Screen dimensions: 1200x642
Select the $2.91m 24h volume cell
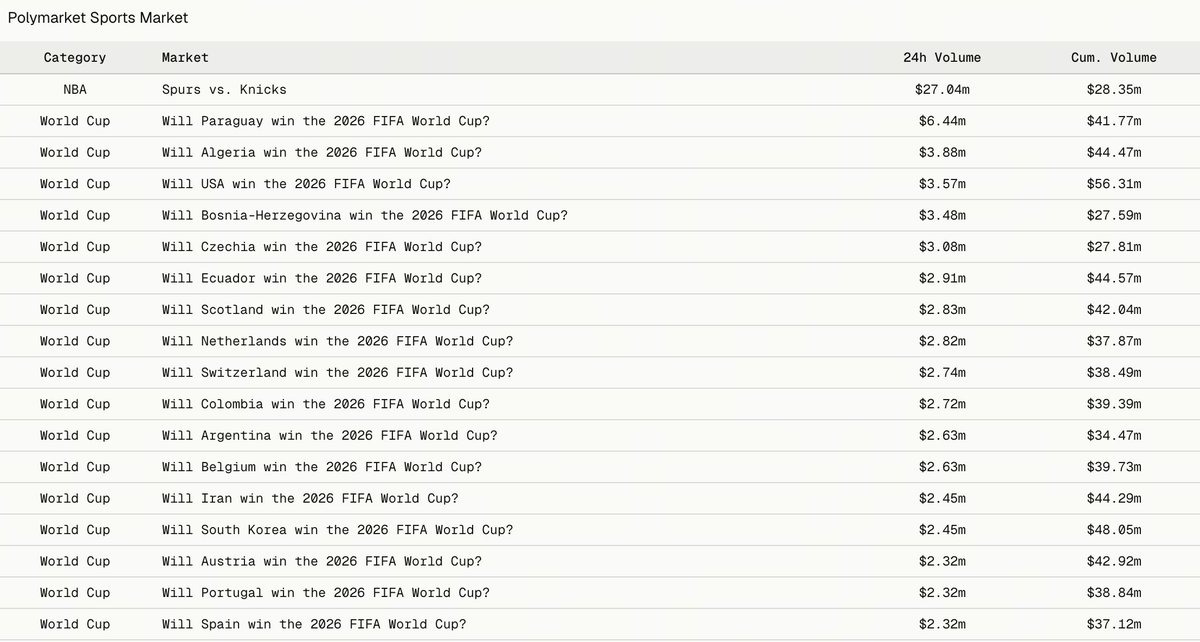(x=942, y=278)
